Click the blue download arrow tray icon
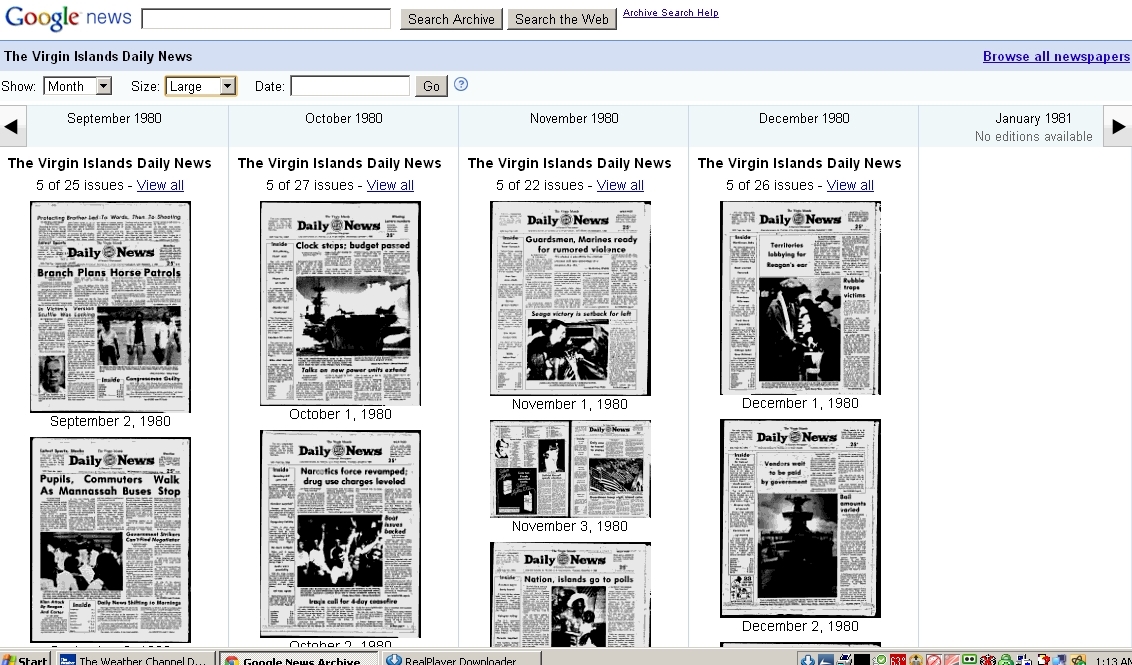 [x=807, y=659]
